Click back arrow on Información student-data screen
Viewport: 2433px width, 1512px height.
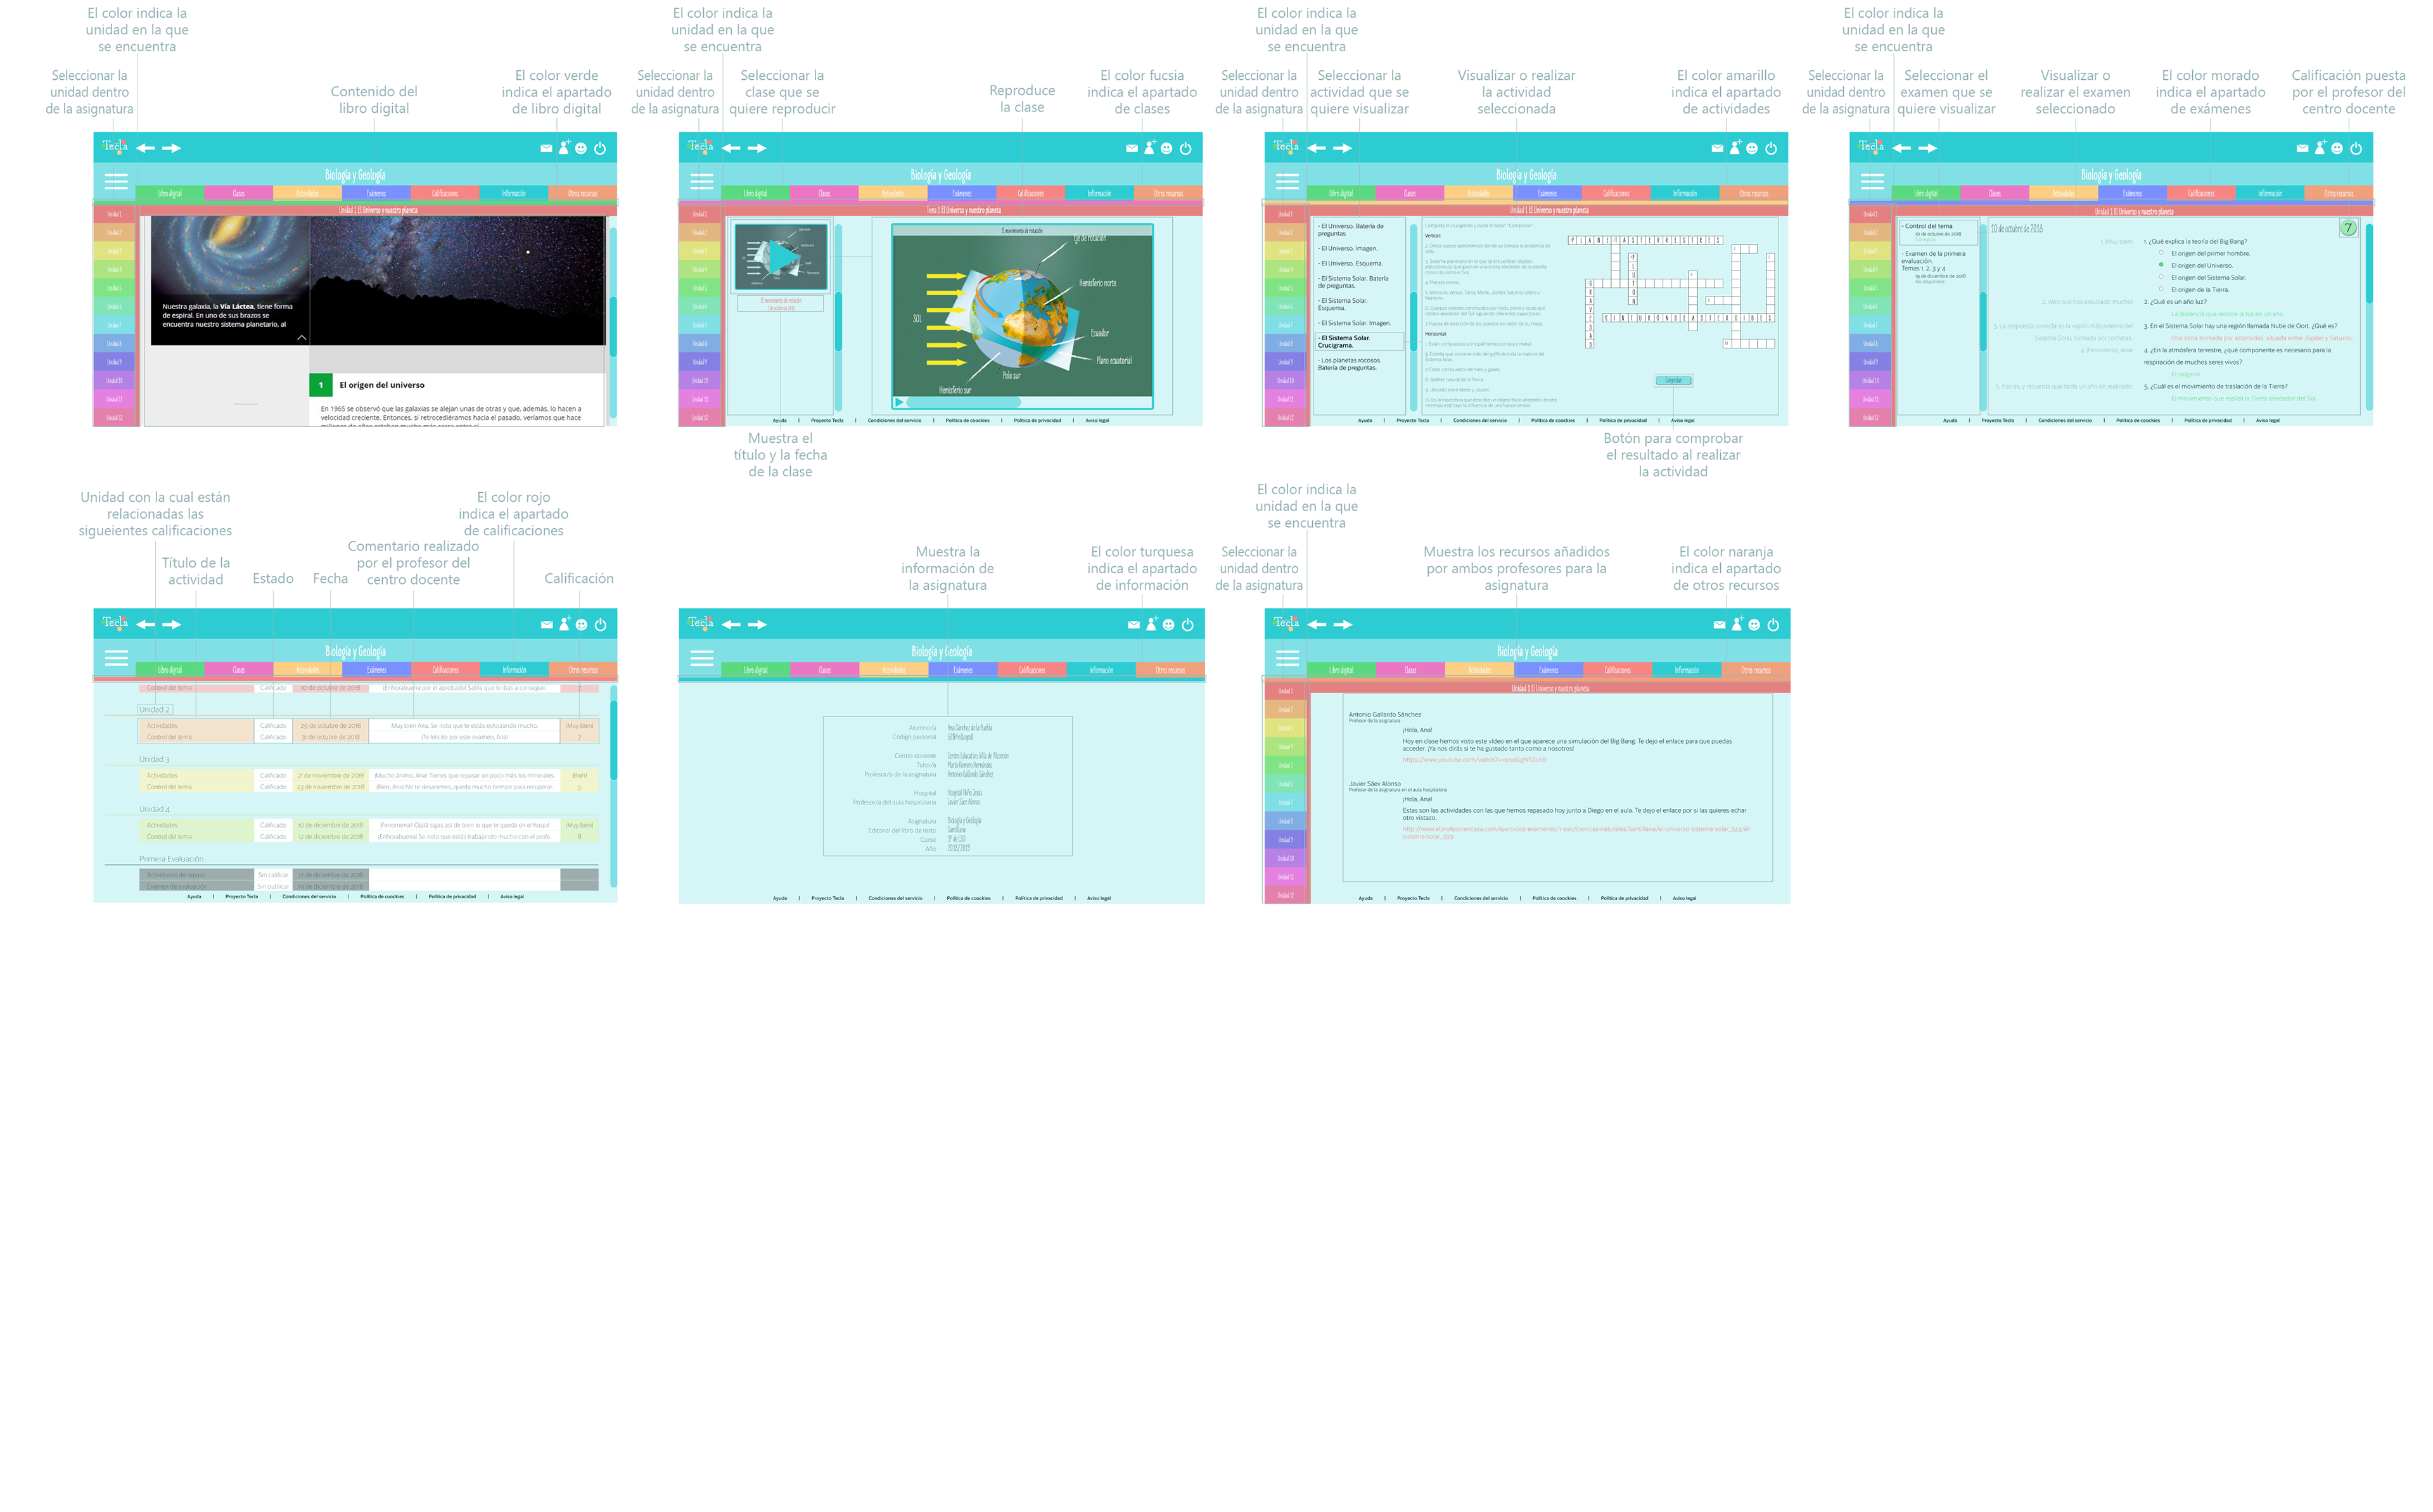tap(731, 625)
